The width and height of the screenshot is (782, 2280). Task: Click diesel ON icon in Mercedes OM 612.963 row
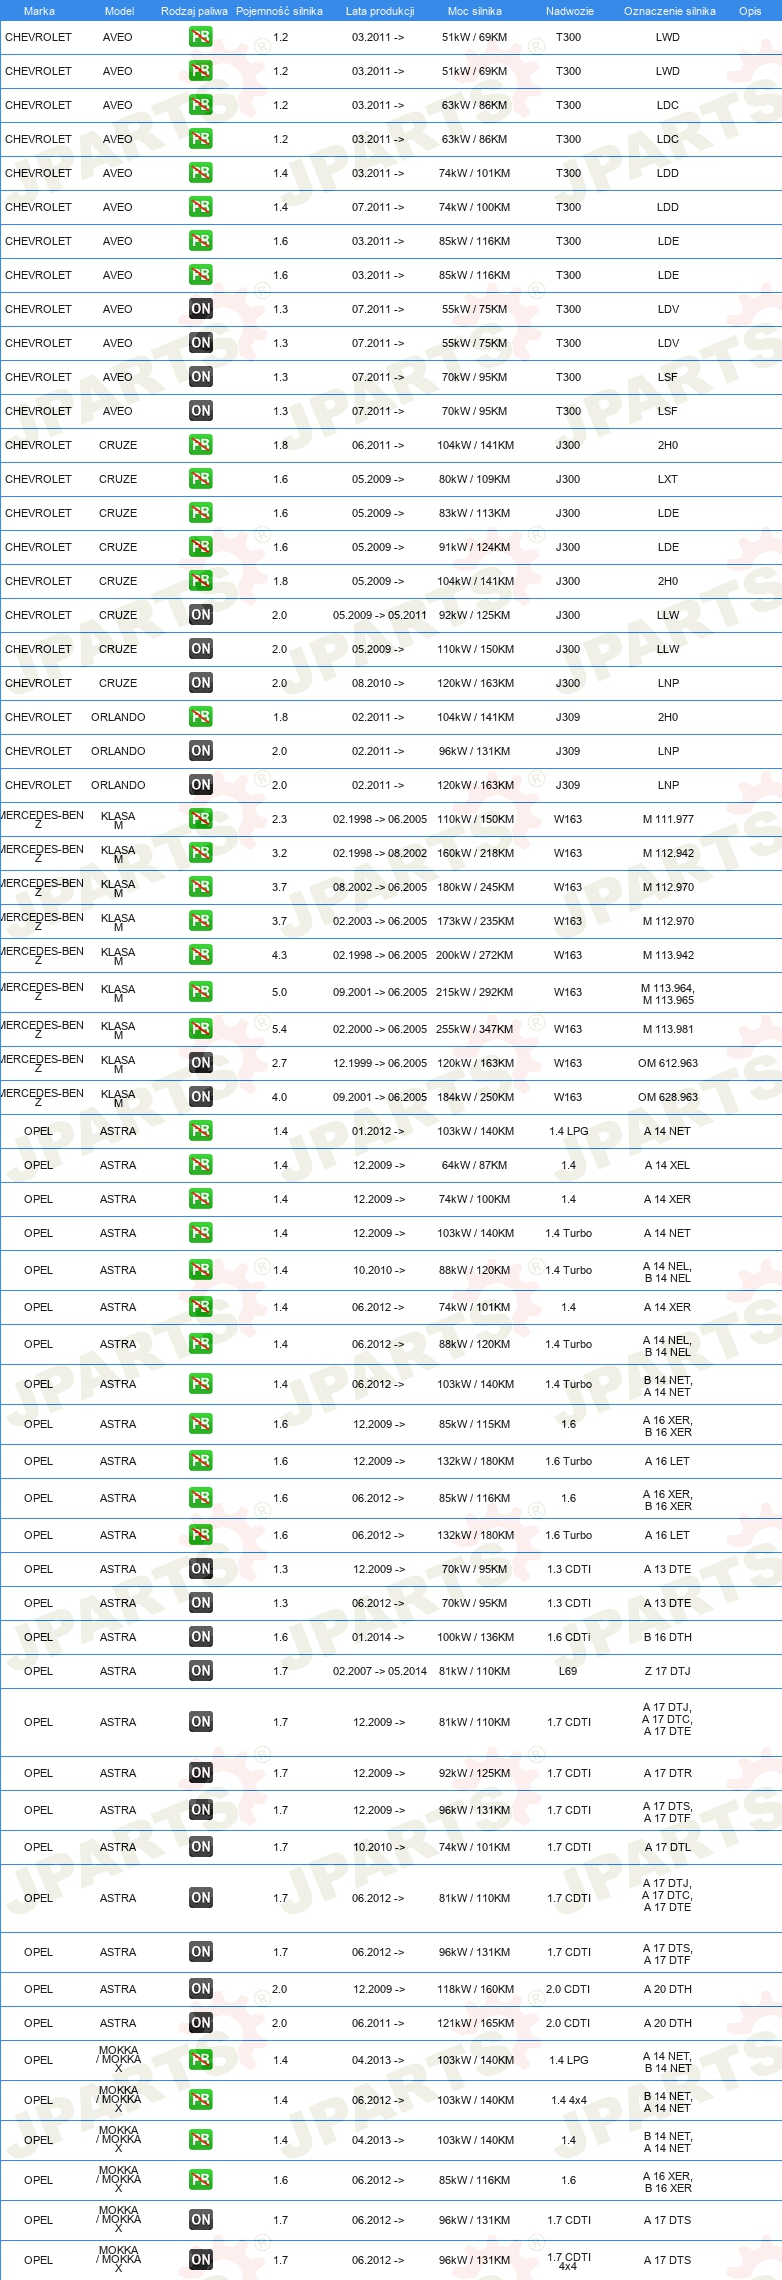(x=201, y=1063)
